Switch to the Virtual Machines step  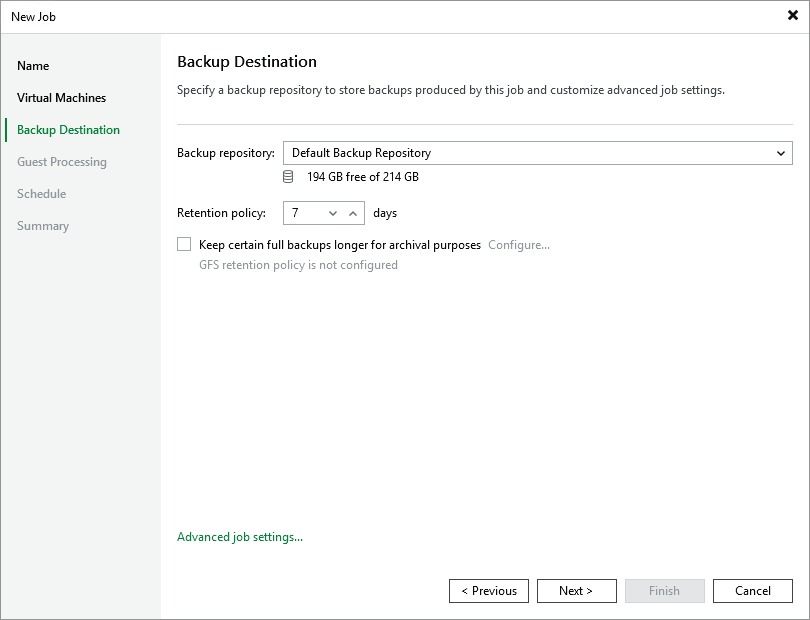(x=61, y=97)
